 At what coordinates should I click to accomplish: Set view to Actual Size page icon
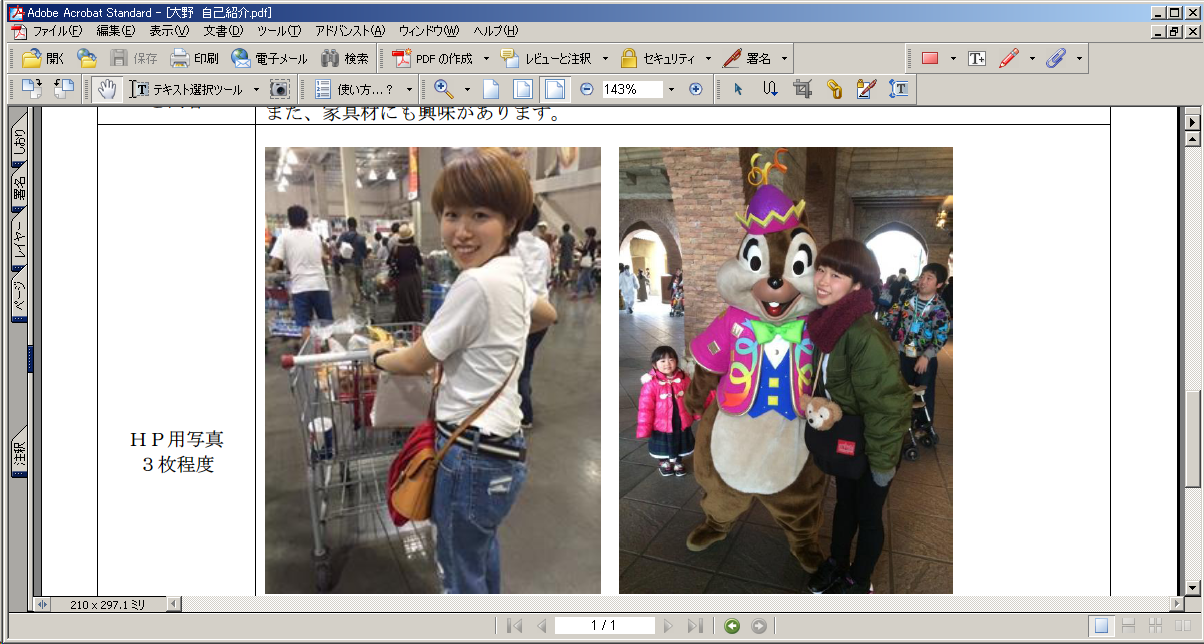pos(491,89)
